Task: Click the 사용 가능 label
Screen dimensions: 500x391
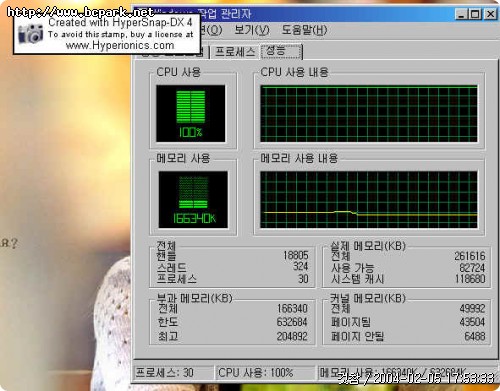Action: point(352,268)
